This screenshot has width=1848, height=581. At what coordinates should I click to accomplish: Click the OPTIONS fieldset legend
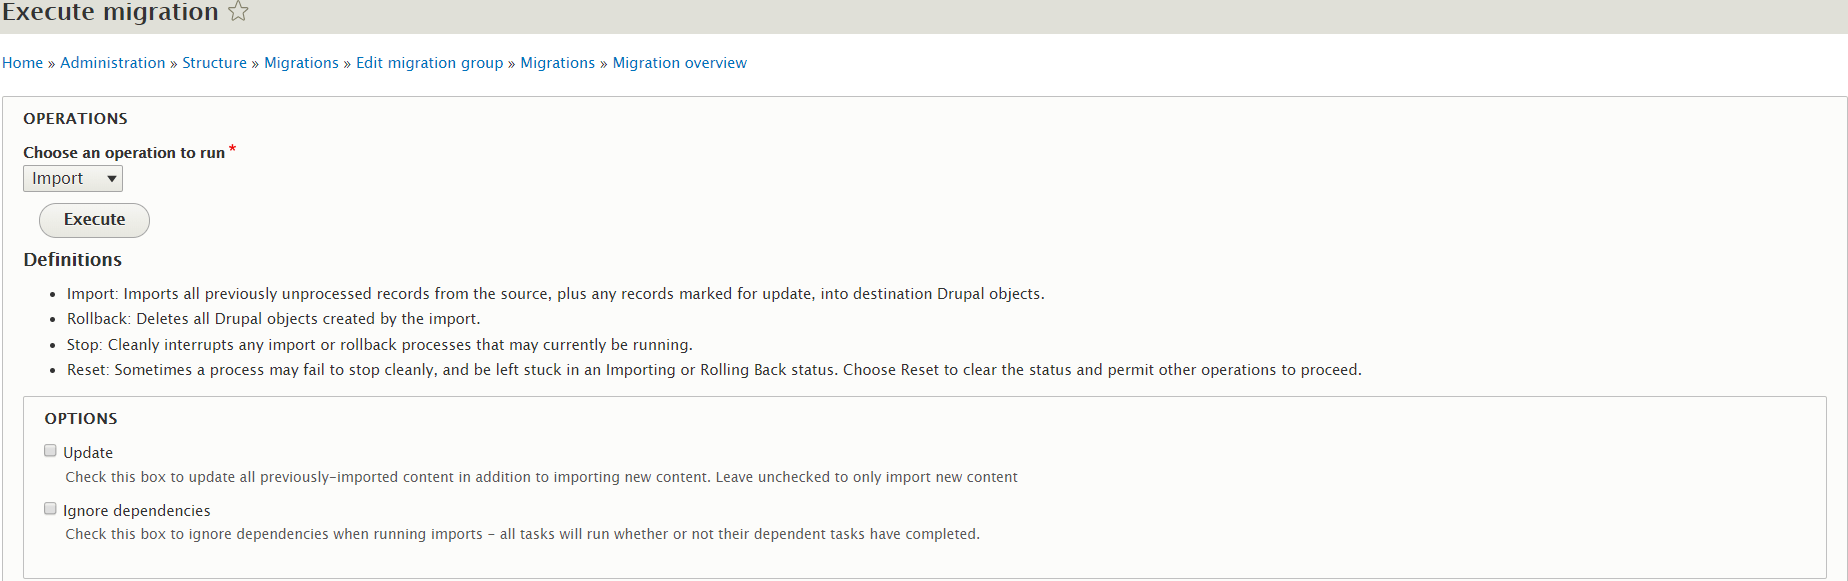pos(81,419)
